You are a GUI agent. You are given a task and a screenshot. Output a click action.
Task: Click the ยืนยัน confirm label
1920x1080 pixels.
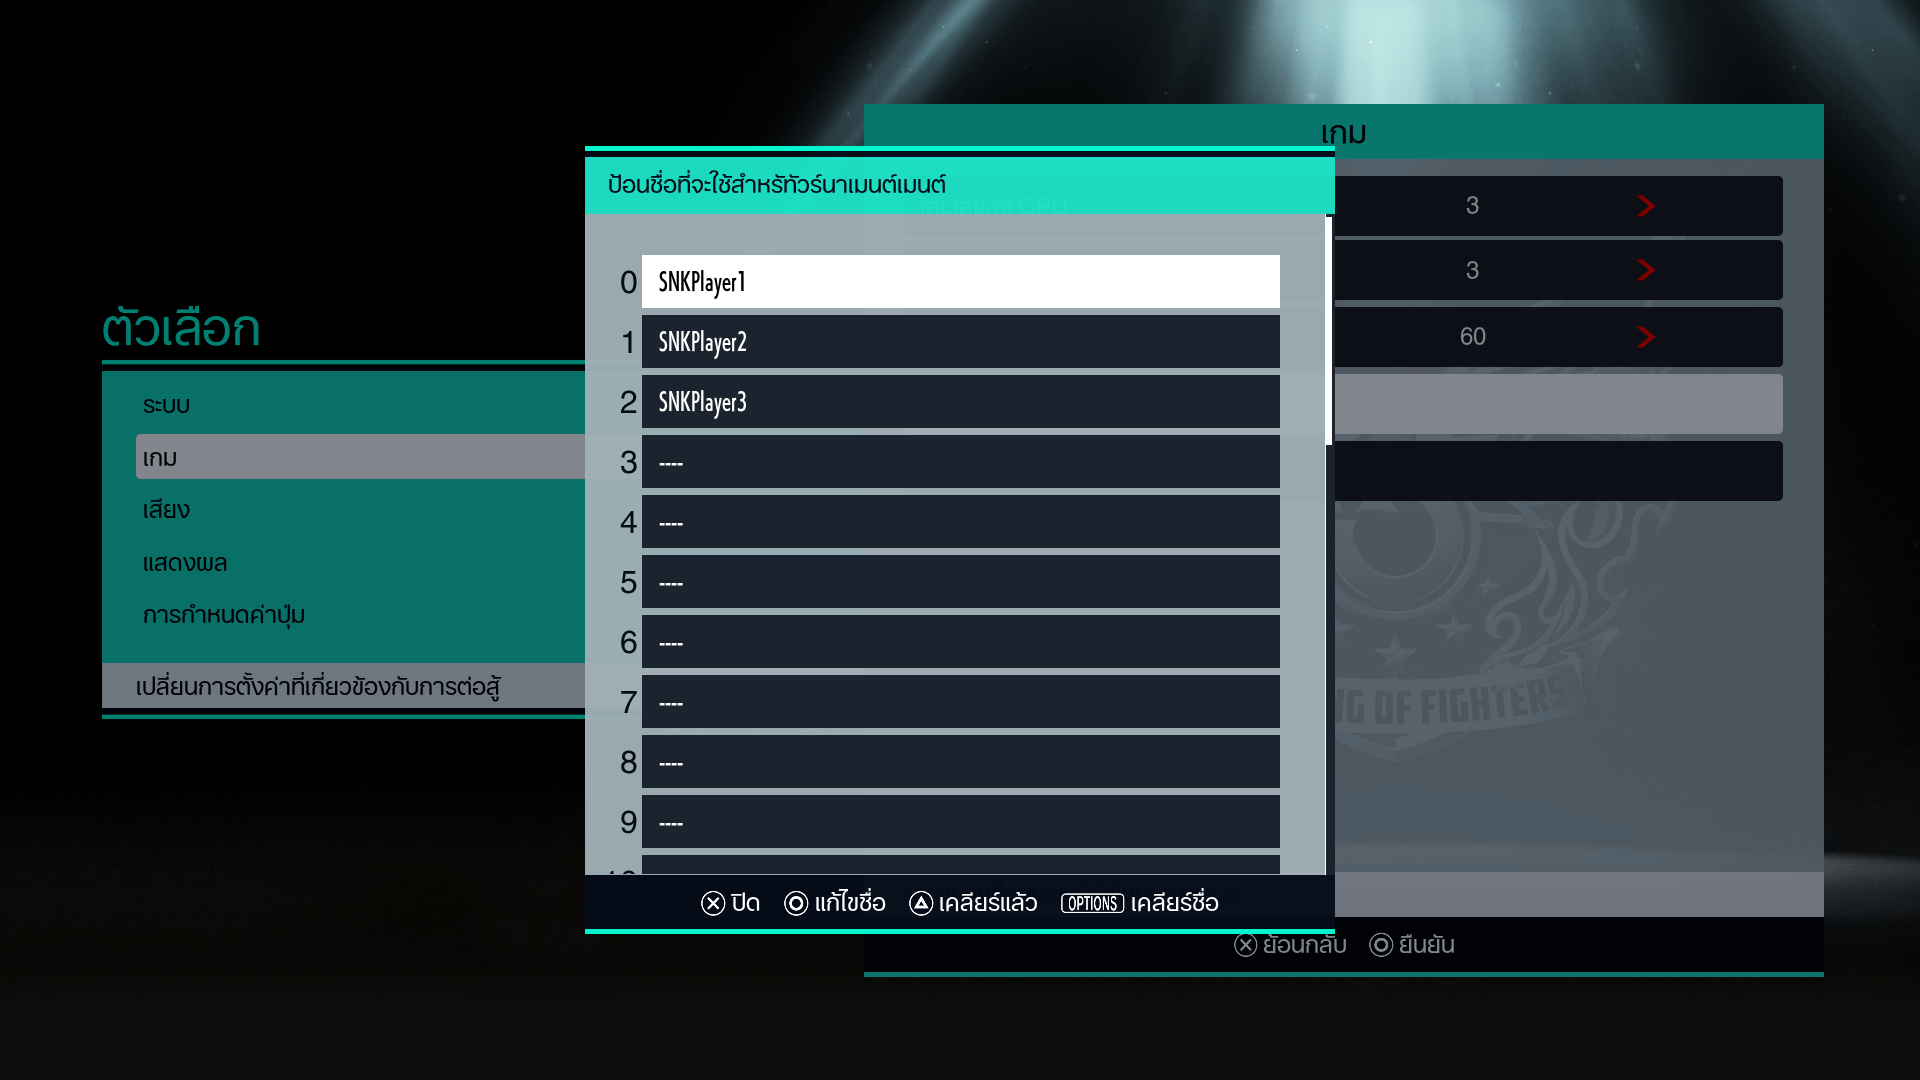click(1427, 945)
